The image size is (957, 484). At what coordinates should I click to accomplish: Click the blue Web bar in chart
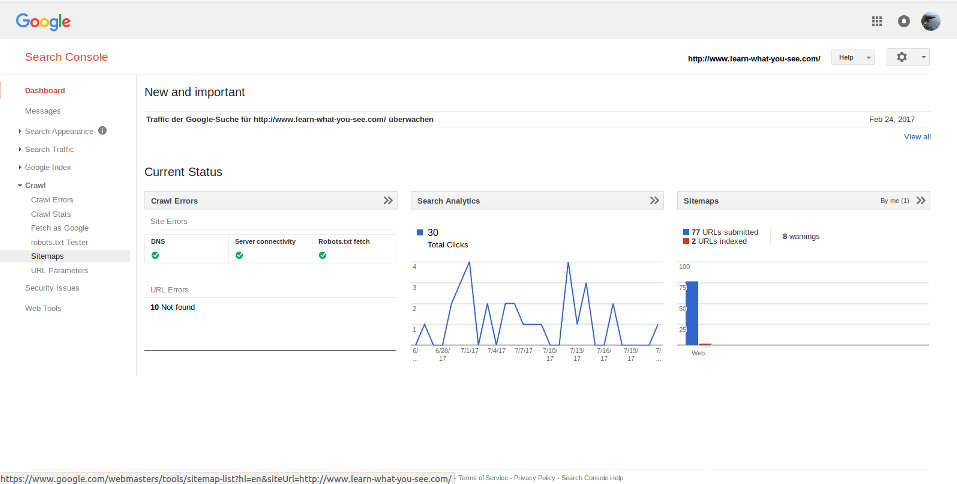[x=692, y=313]
